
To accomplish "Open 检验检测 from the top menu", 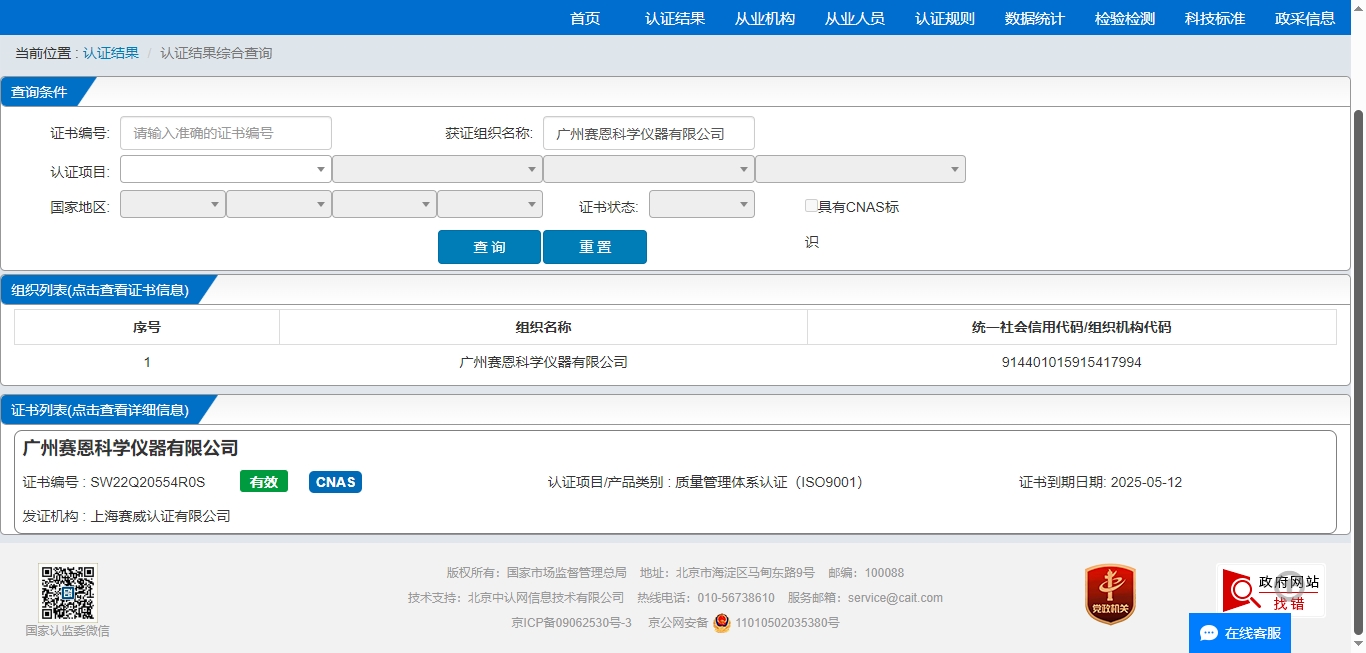I will tap(1125, 18).
